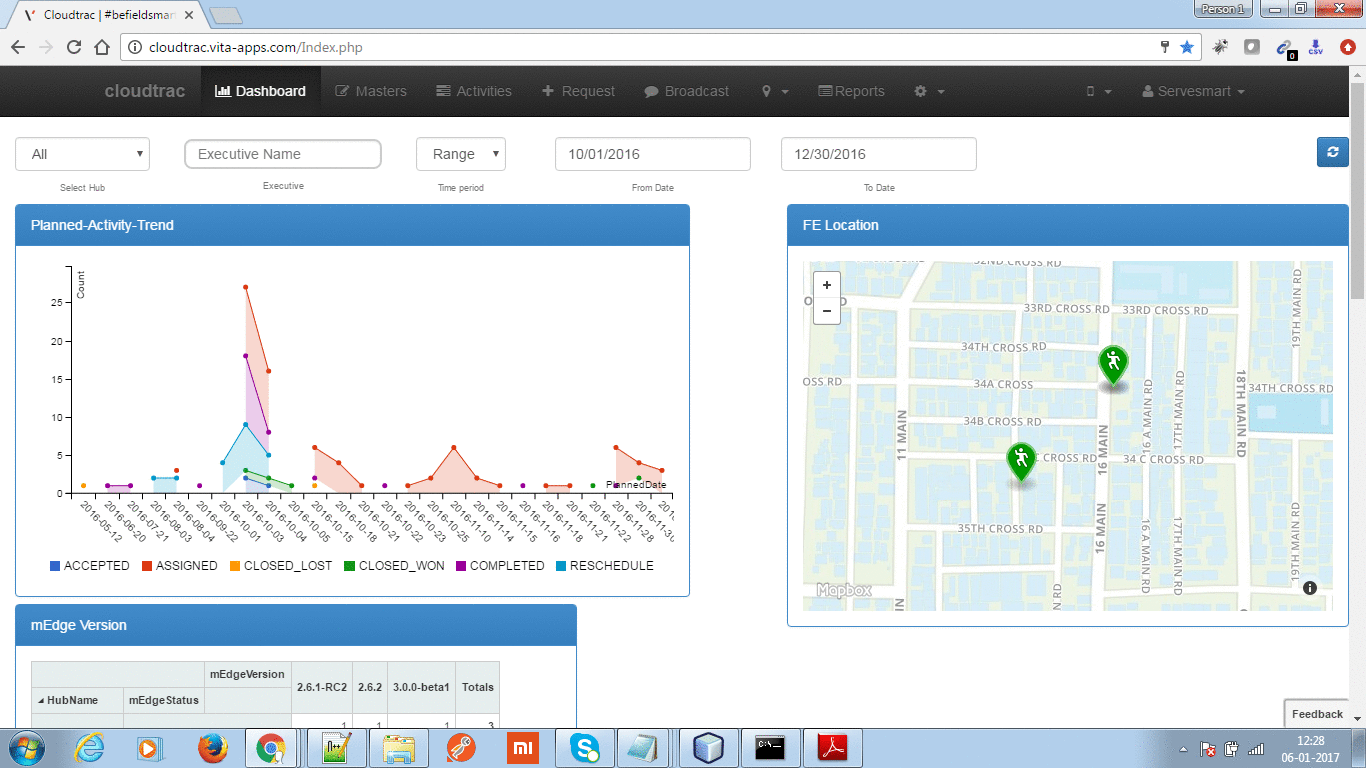The height and width of the screenshot is (768, 1366).
Task: Open the Windows Start menu
Action: [27, 748]
